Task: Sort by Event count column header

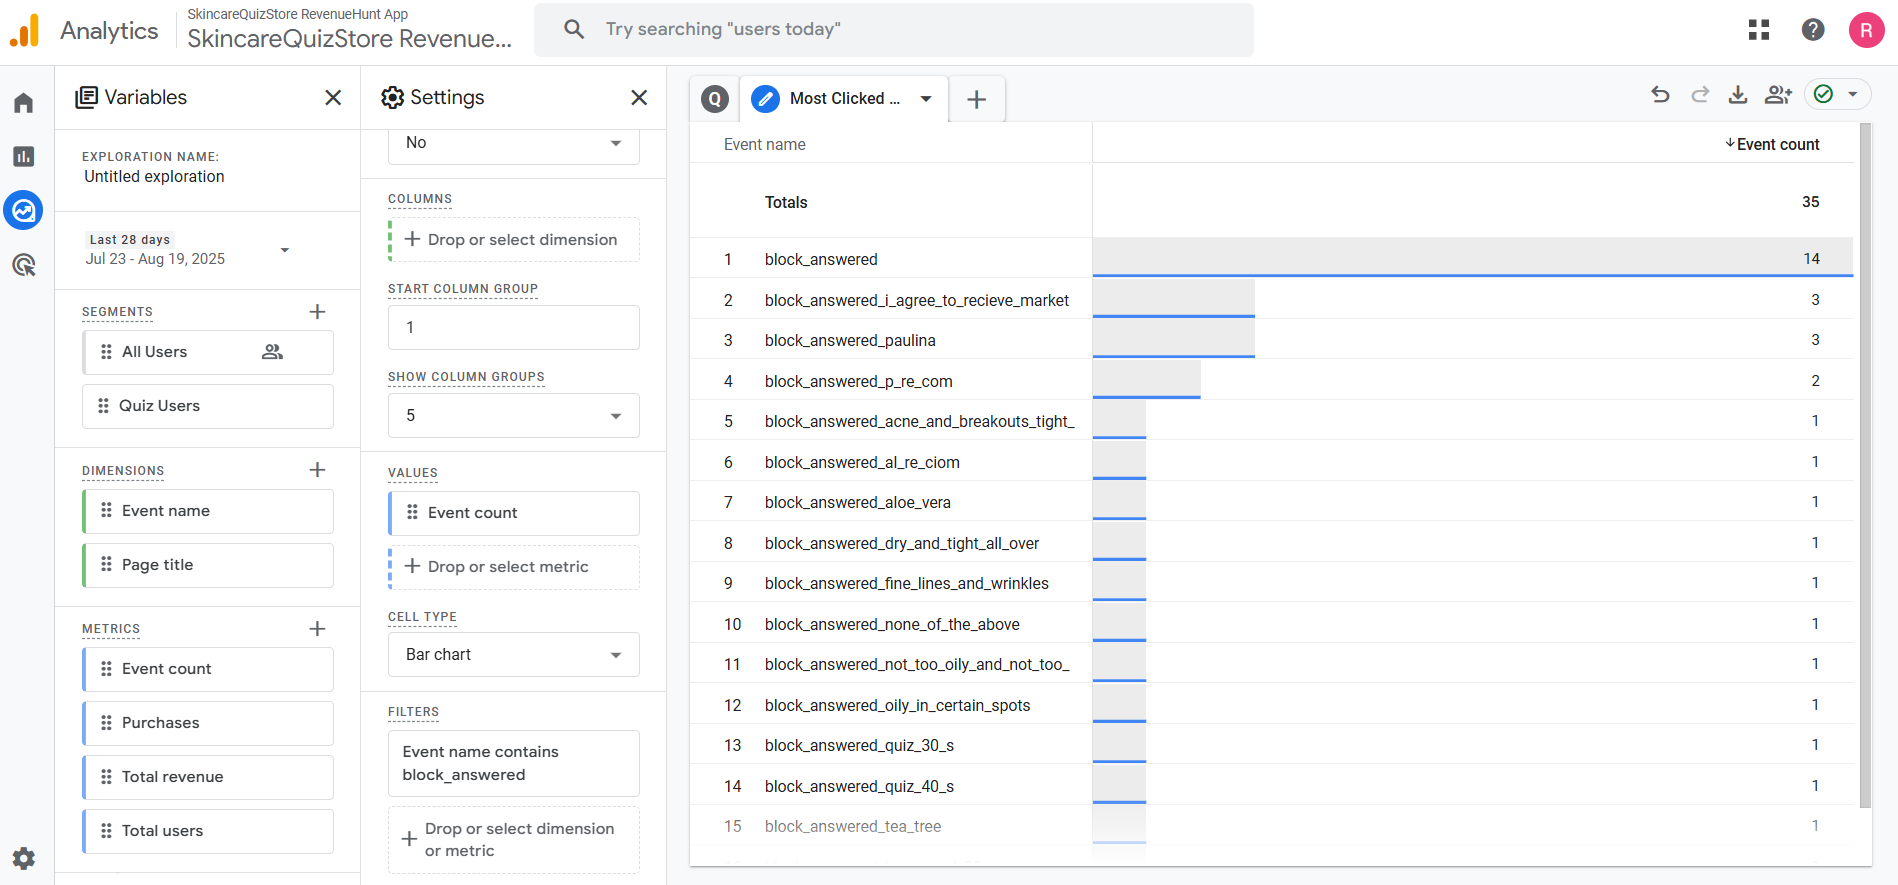Action: tap(1772, 144)
